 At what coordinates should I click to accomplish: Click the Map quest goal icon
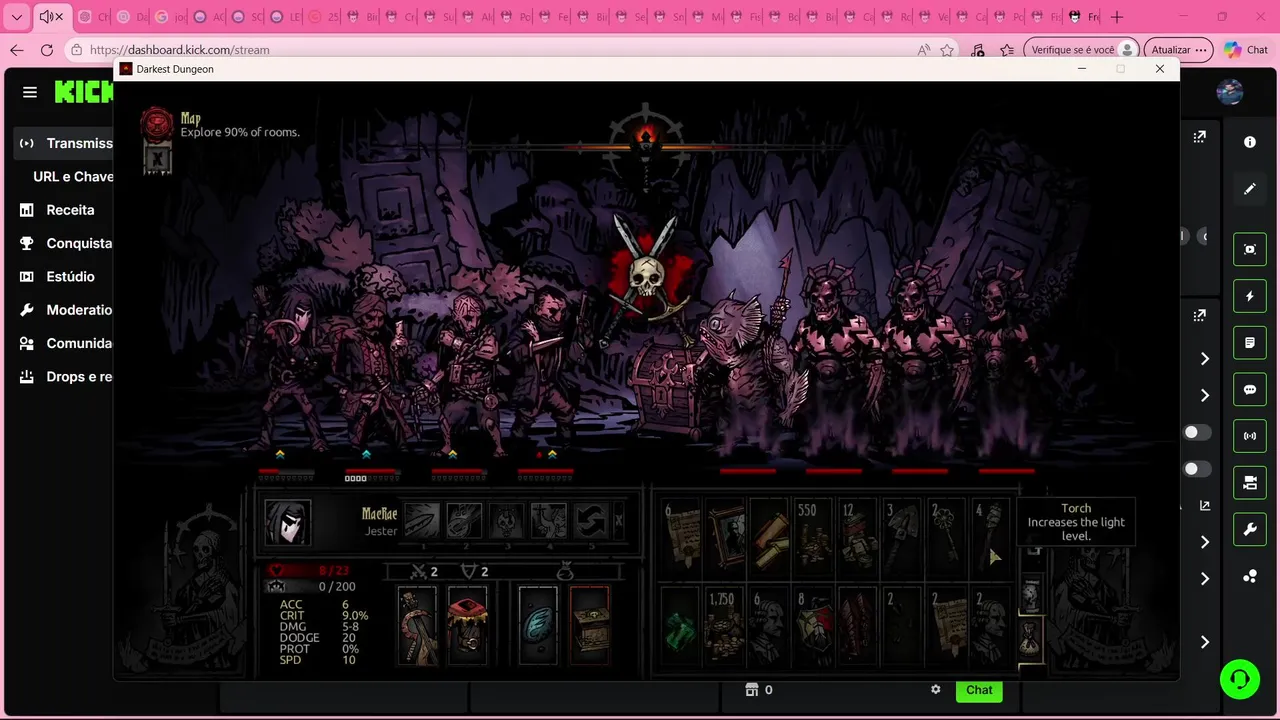click(x=157, y=124)
